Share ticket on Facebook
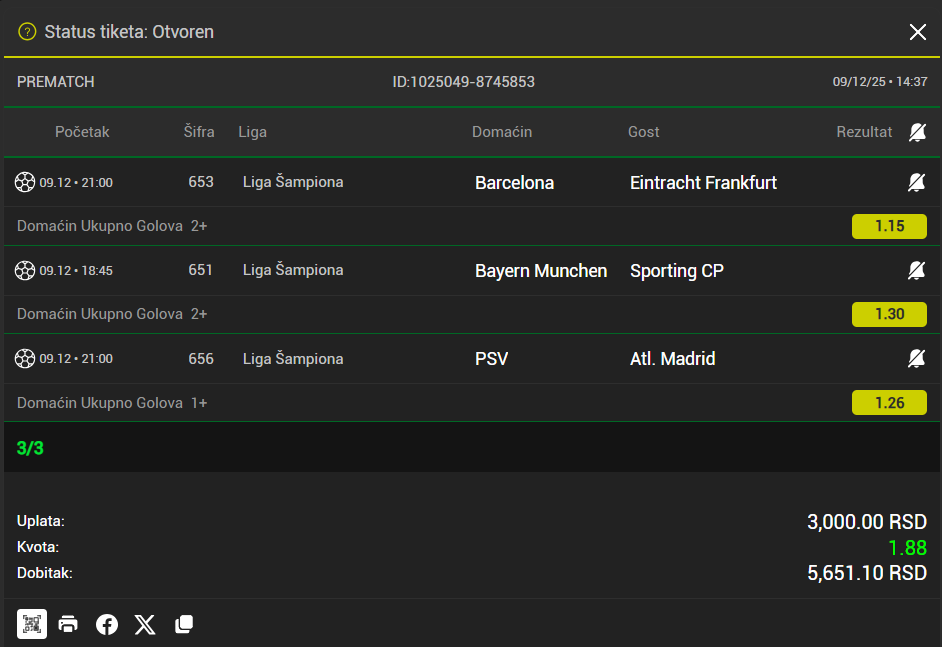The image size is (942, 647). pyautogui.click(x=107, y=624)
